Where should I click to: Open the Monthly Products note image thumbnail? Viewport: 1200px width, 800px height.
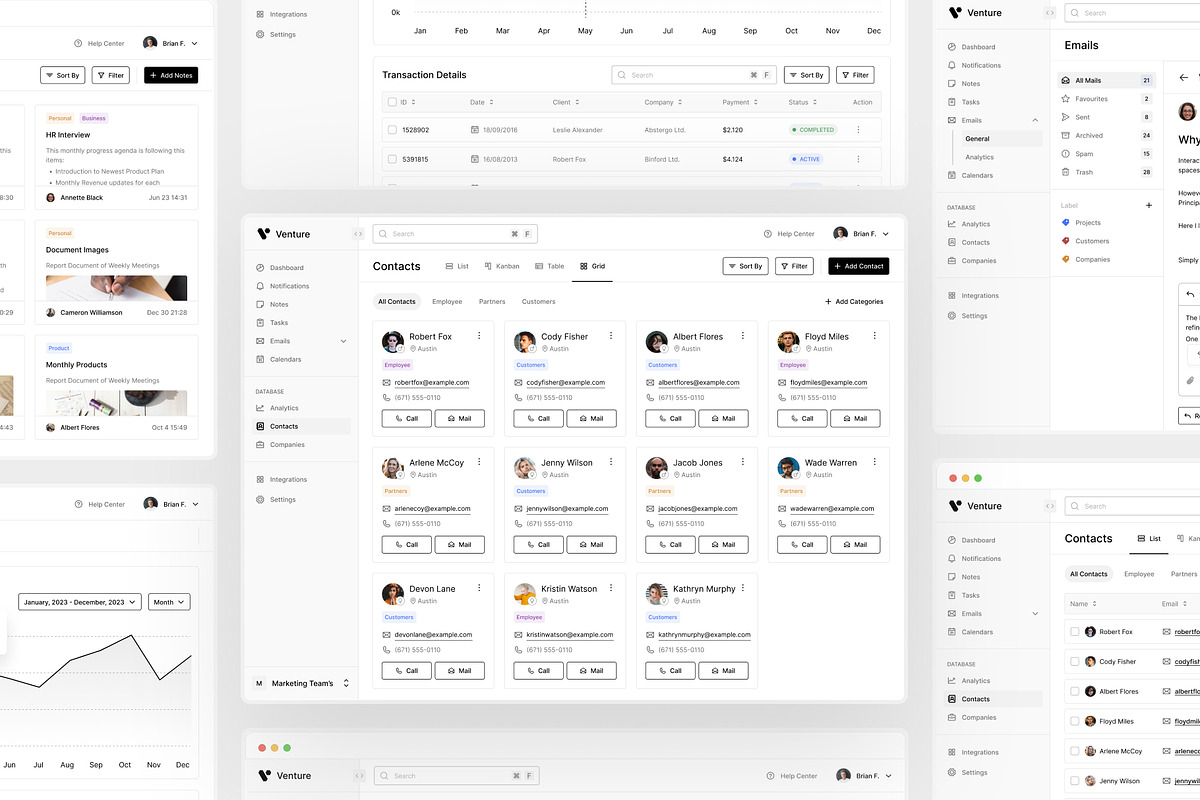pos(116,403)
